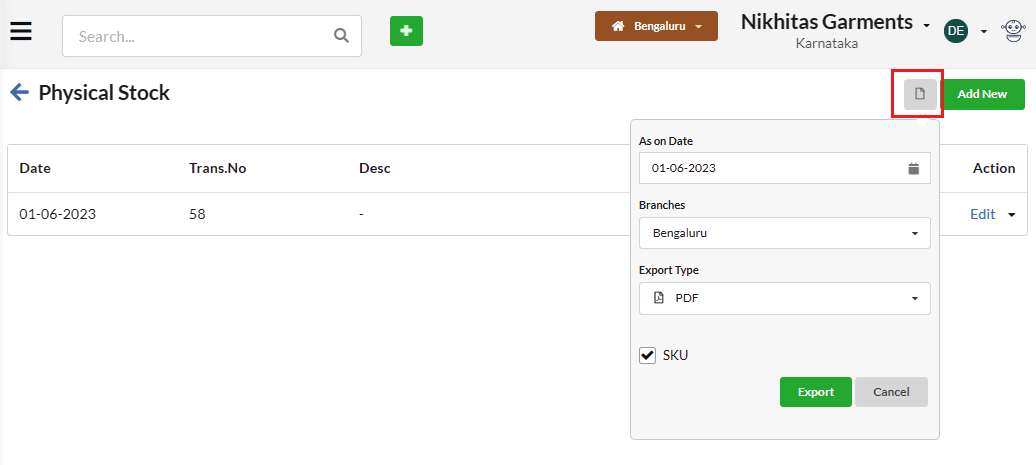Click the export document icon
Screen dimensions: 1036x465
(x=920, y=94)
